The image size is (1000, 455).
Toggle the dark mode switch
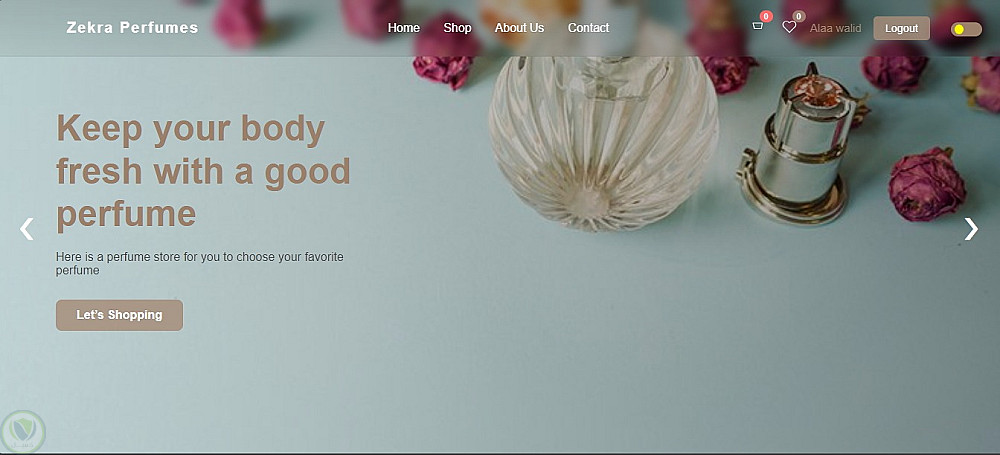tap(966, 29)
